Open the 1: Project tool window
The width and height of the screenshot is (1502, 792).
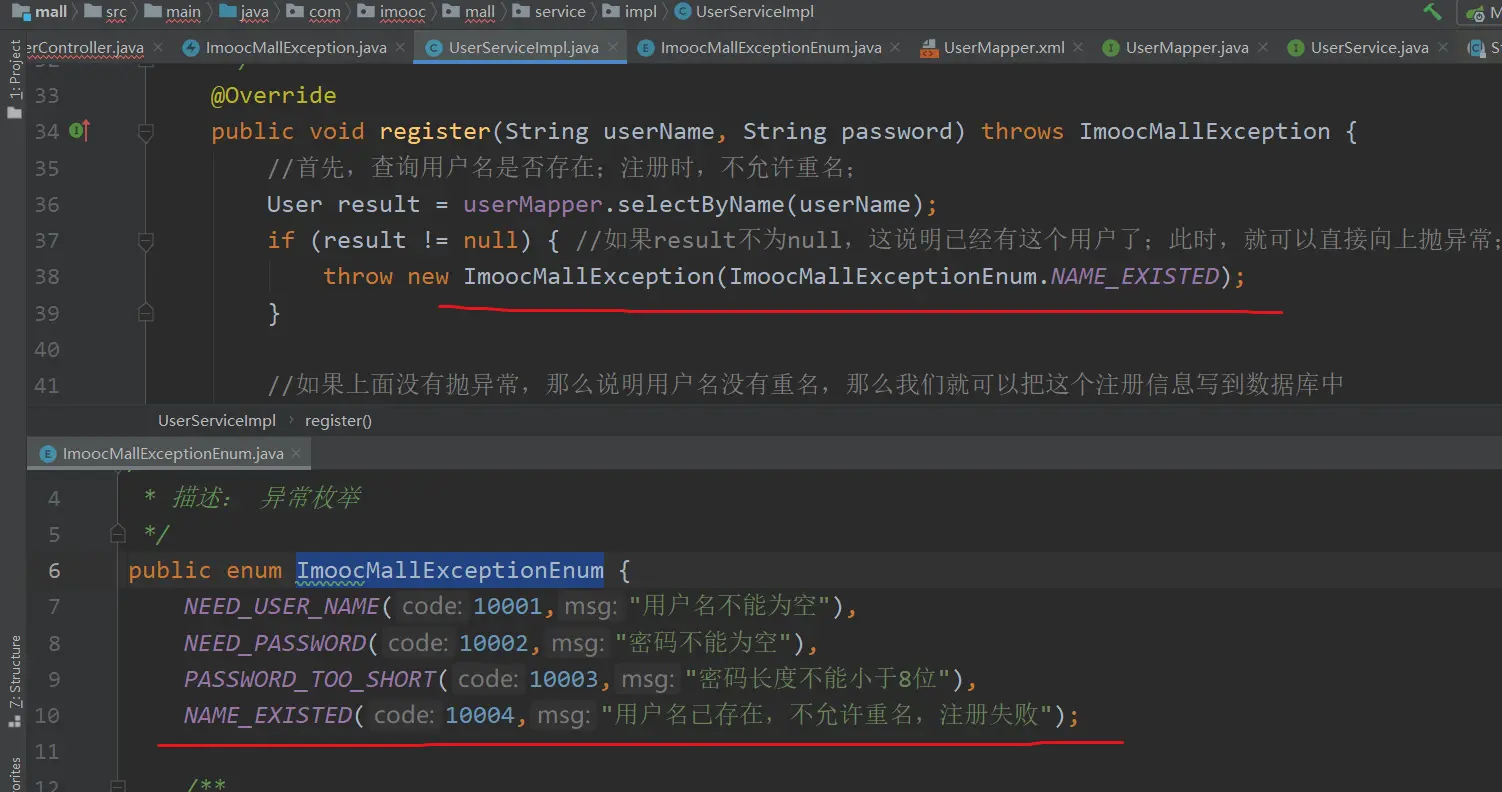pos(14,80)
